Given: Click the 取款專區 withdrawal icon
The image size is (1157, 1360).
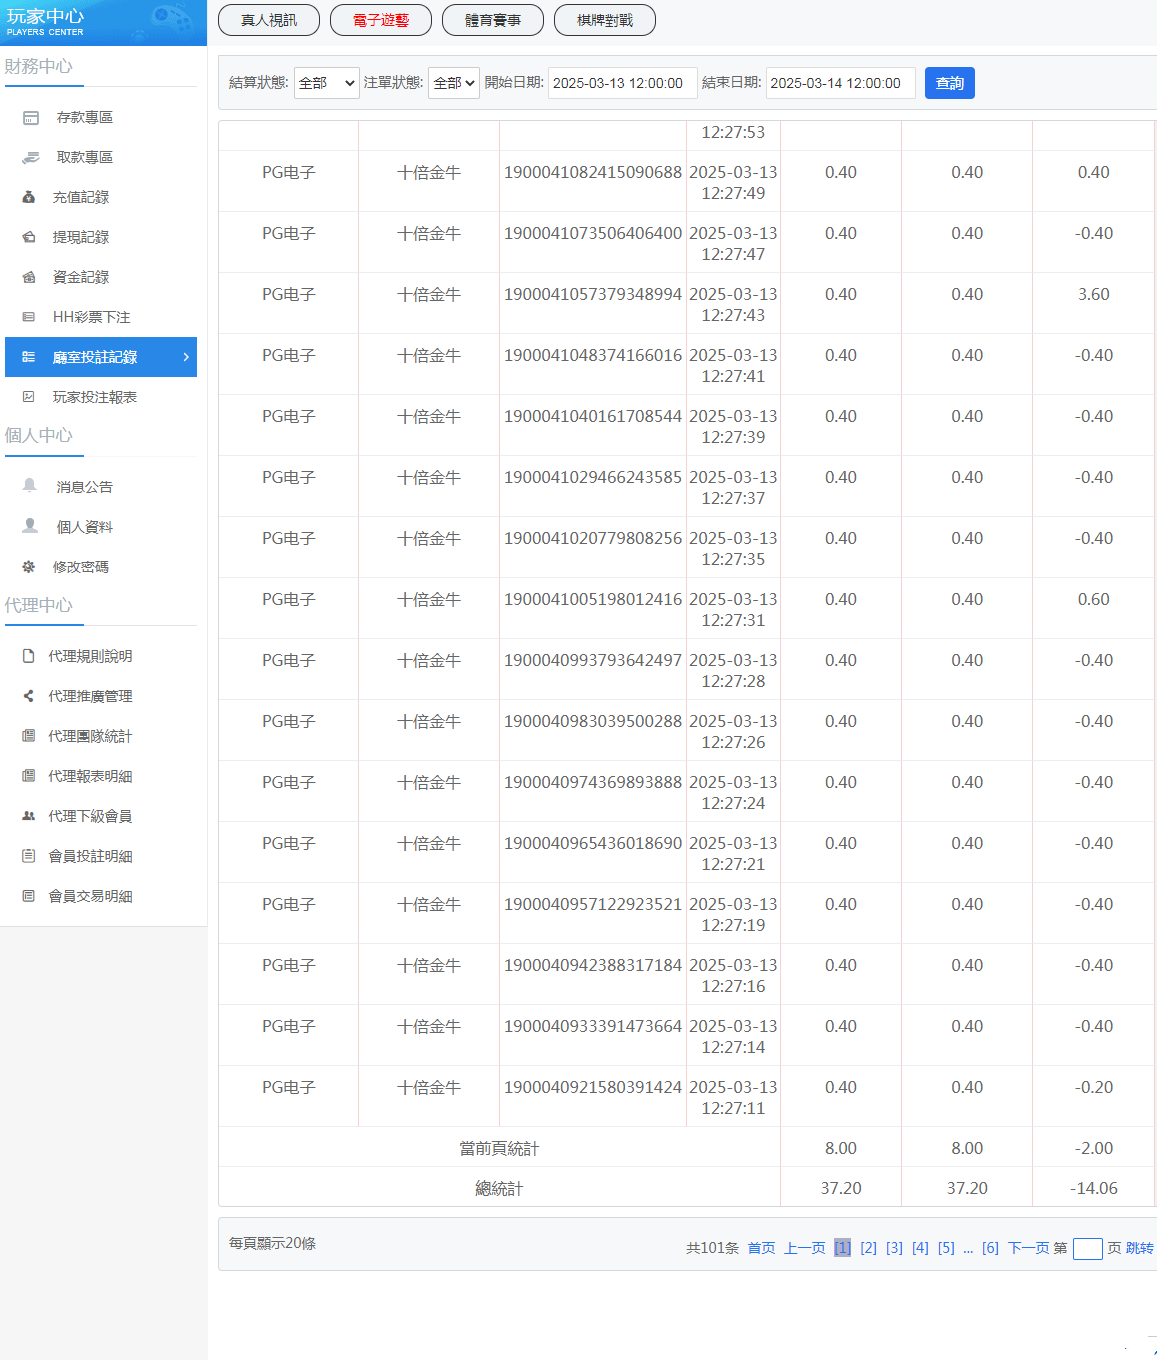Looking at the screenshot, I should point(31,158).
